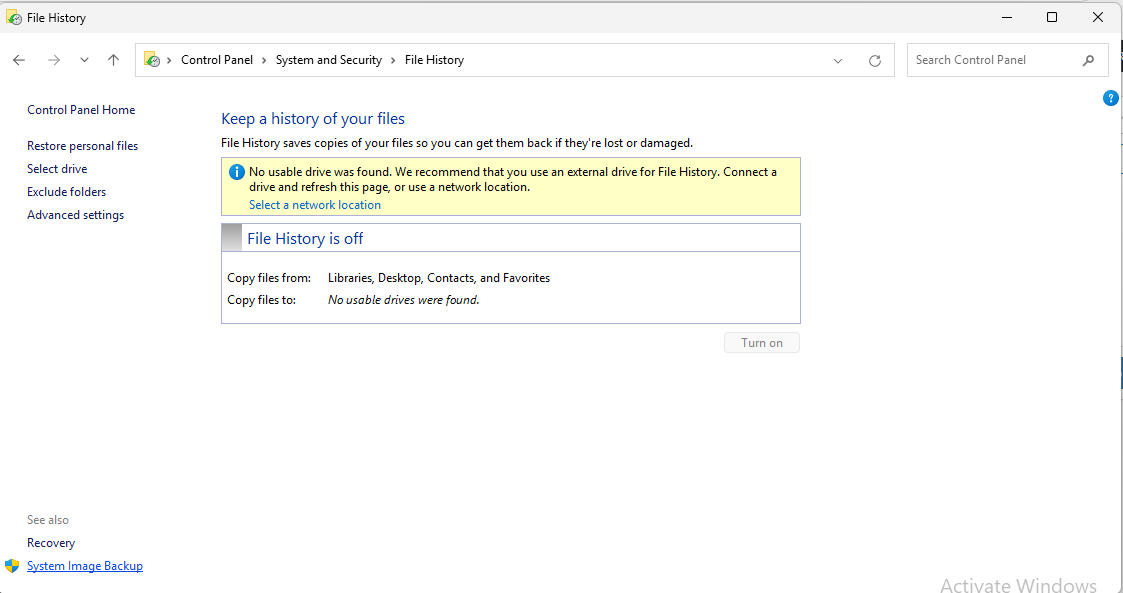
Task: Click the Select drive link
Action: click(57, 169)
